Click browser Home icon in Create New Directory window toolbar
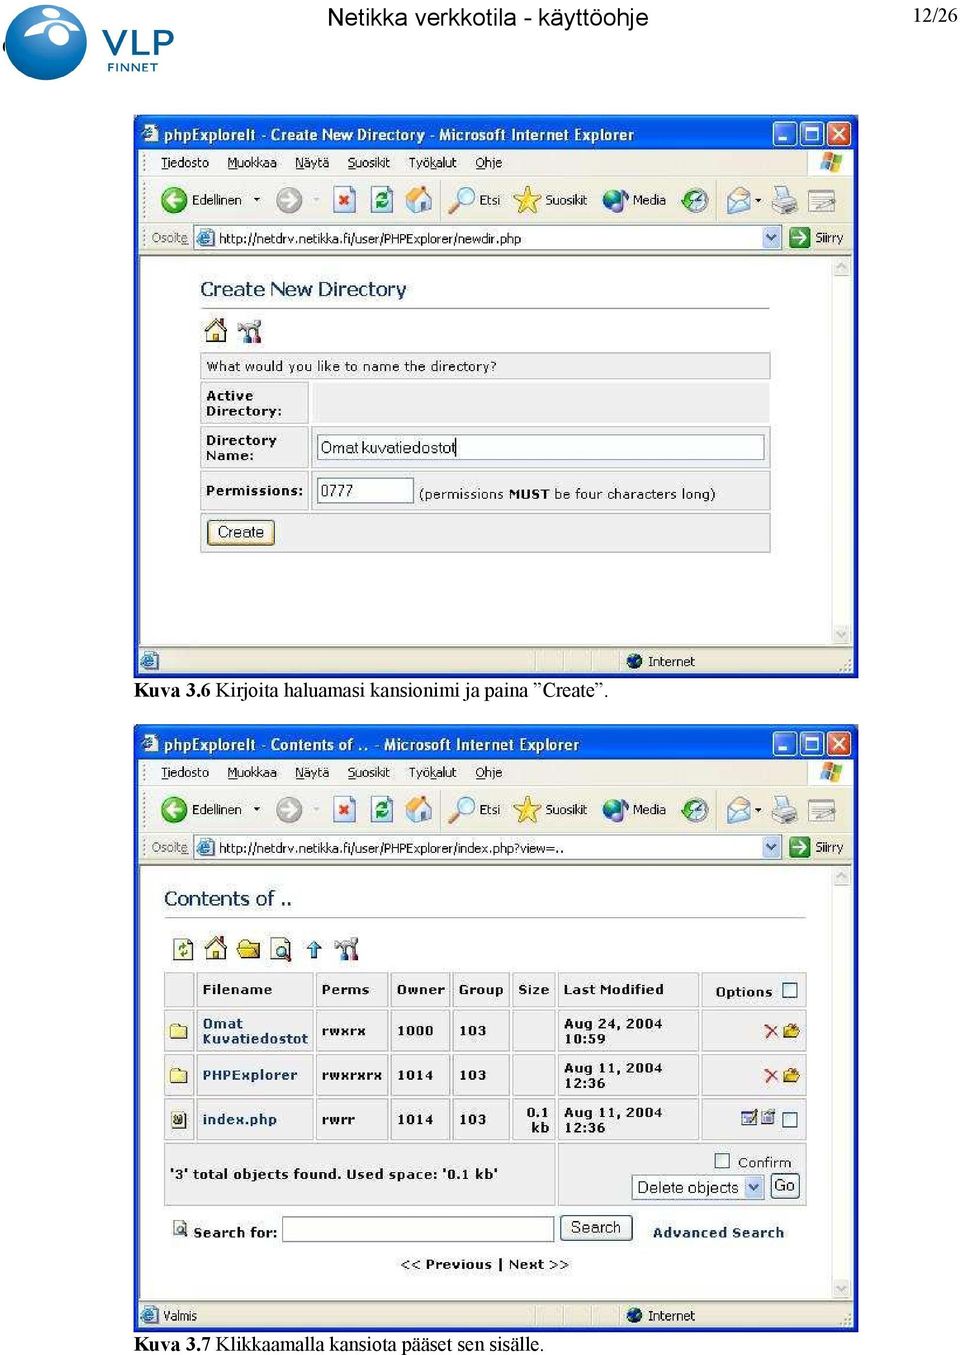Image resolution: width=960 pixels, height=1355 pixels. point(418,200)
